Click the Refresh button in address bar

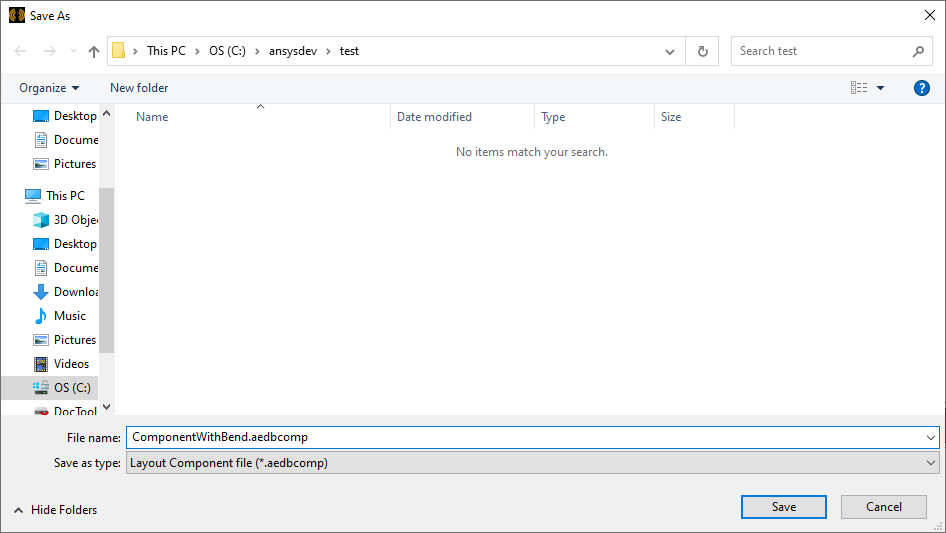[x=703, y=51]
